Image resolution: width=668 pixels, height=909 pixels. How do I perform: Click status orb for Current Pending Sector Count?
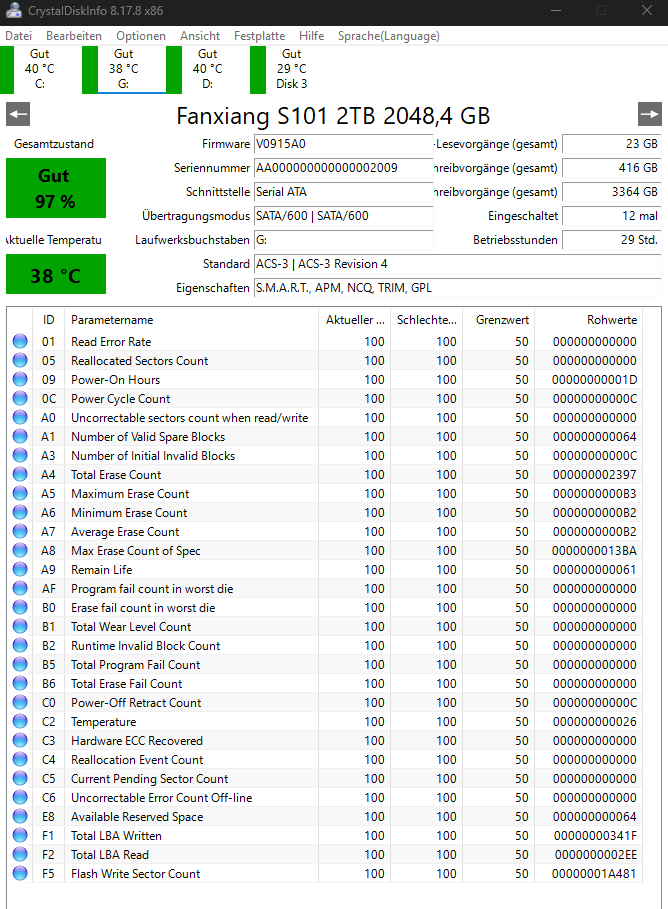[x=20, y=779]
